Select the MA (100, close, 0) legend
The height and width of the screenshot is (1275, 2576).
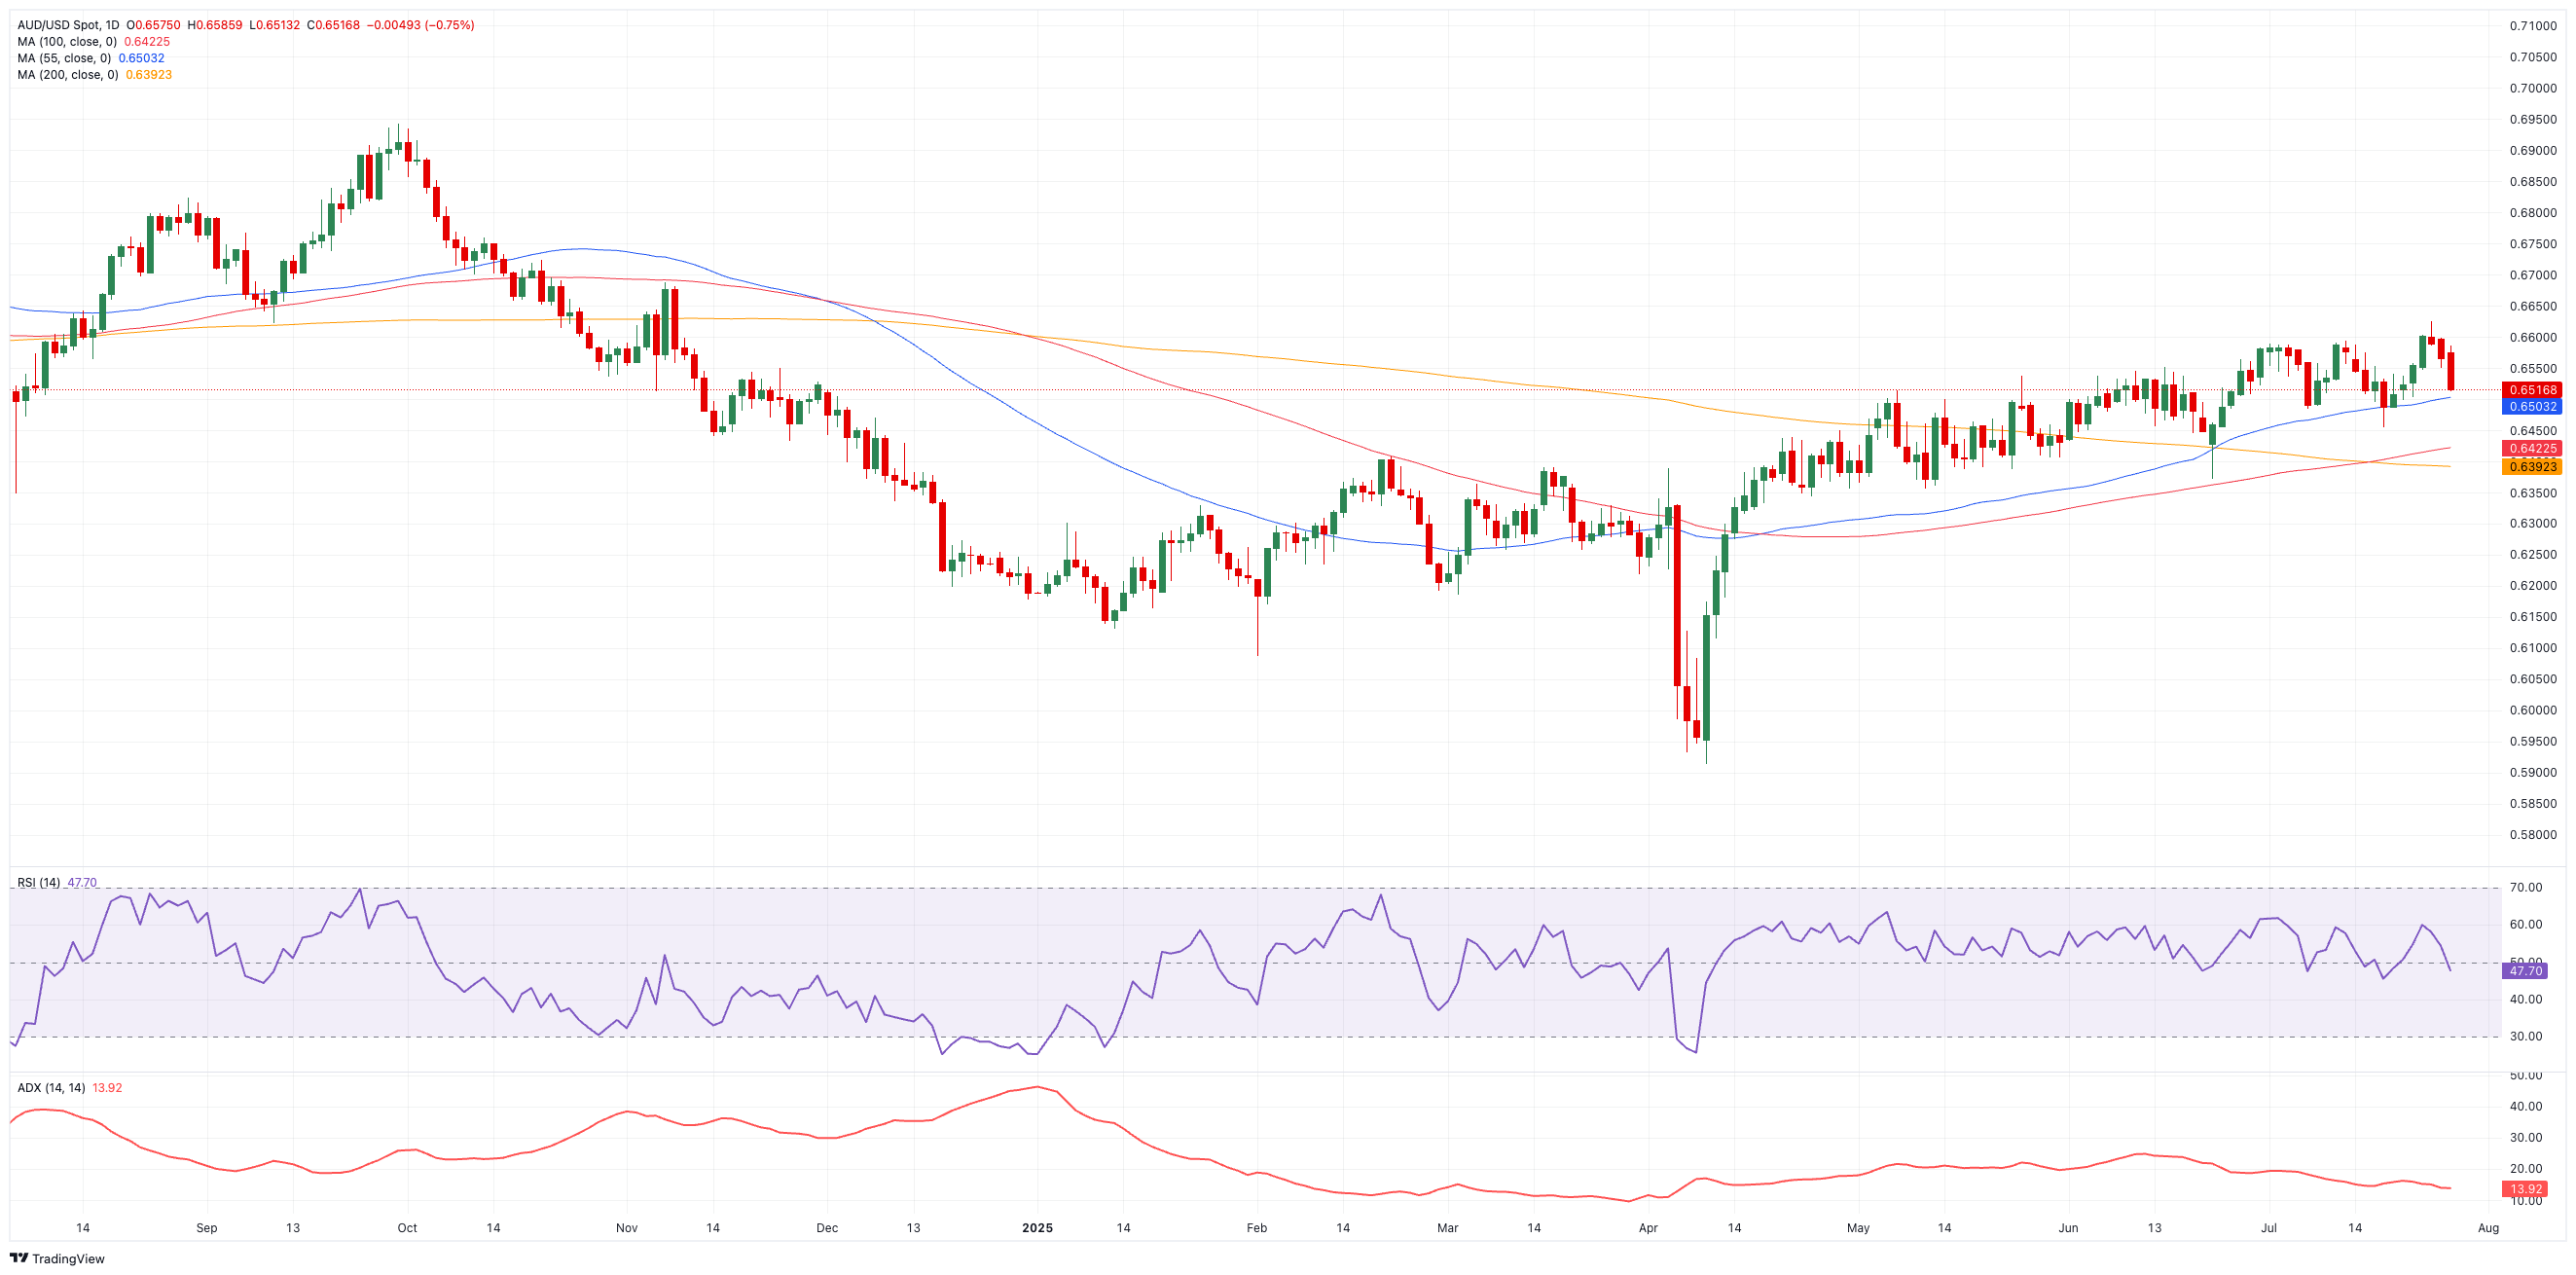pos(67,42)
